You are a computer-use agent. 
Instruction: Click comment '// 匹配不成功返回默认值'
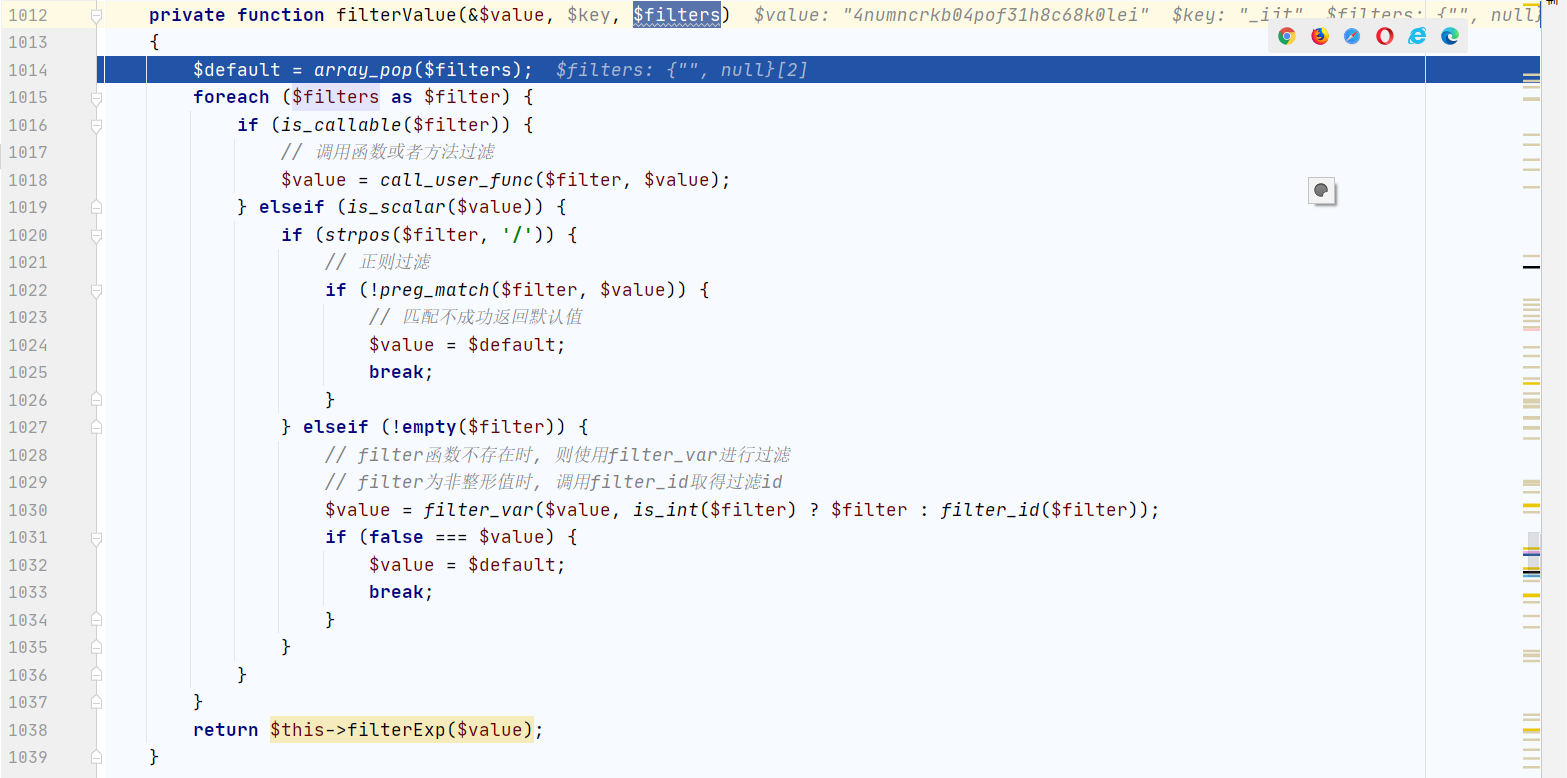[475, 317]
